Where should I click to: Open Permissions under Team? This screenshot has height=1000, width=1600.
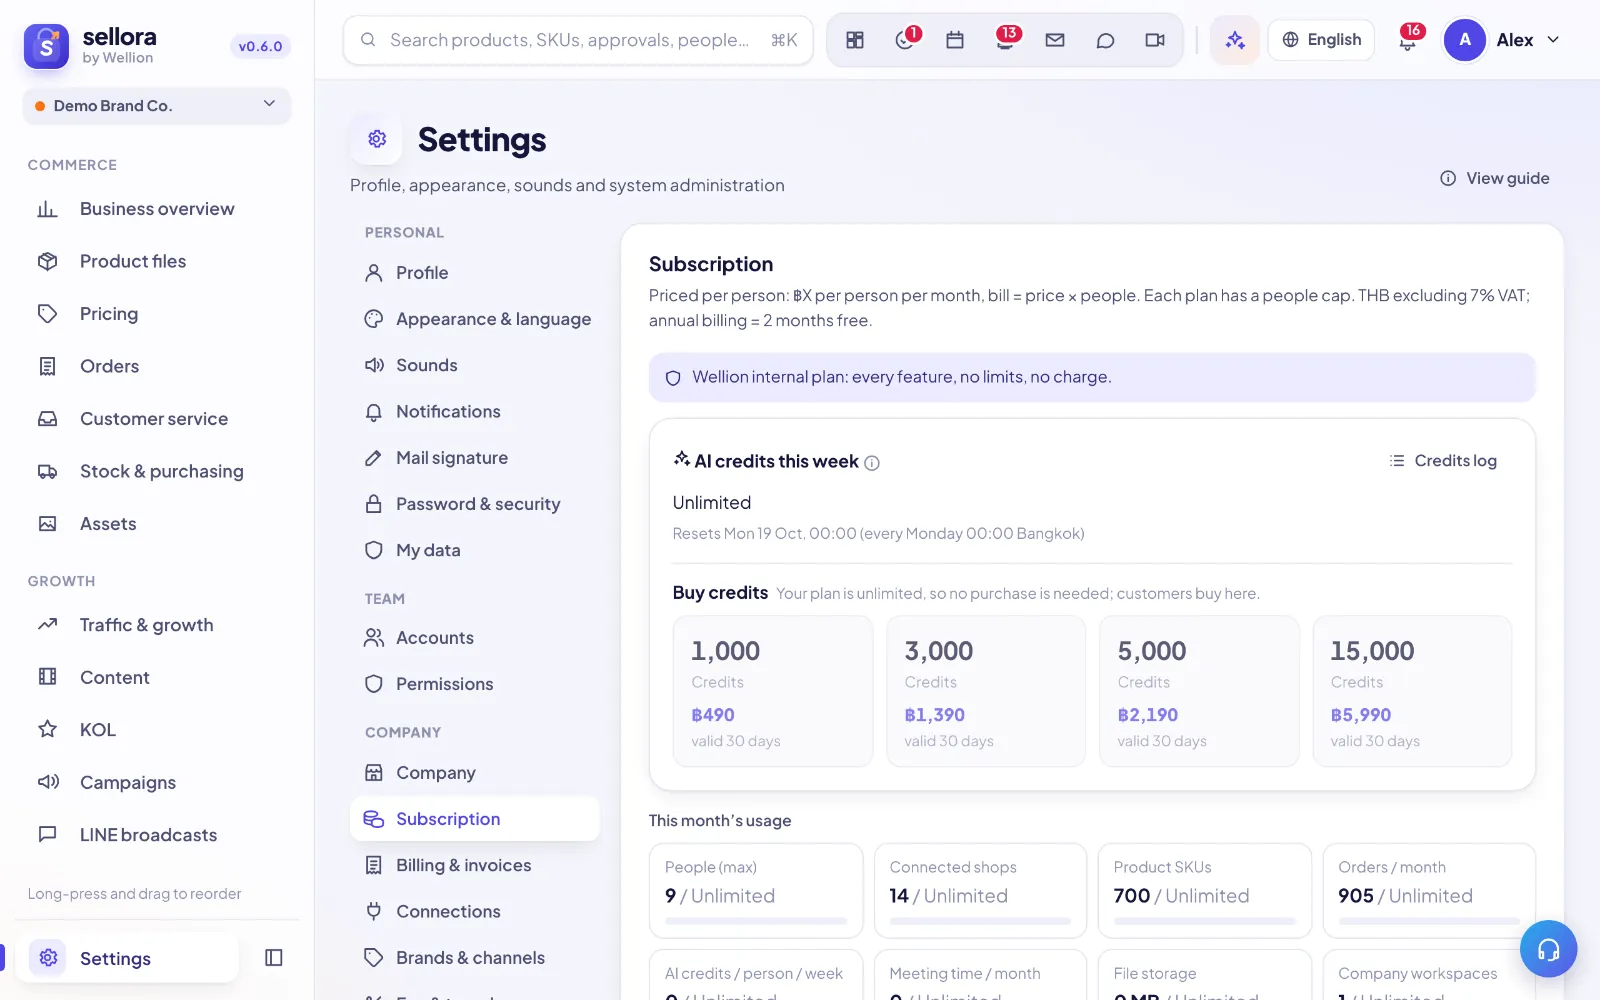click(475, 684)
